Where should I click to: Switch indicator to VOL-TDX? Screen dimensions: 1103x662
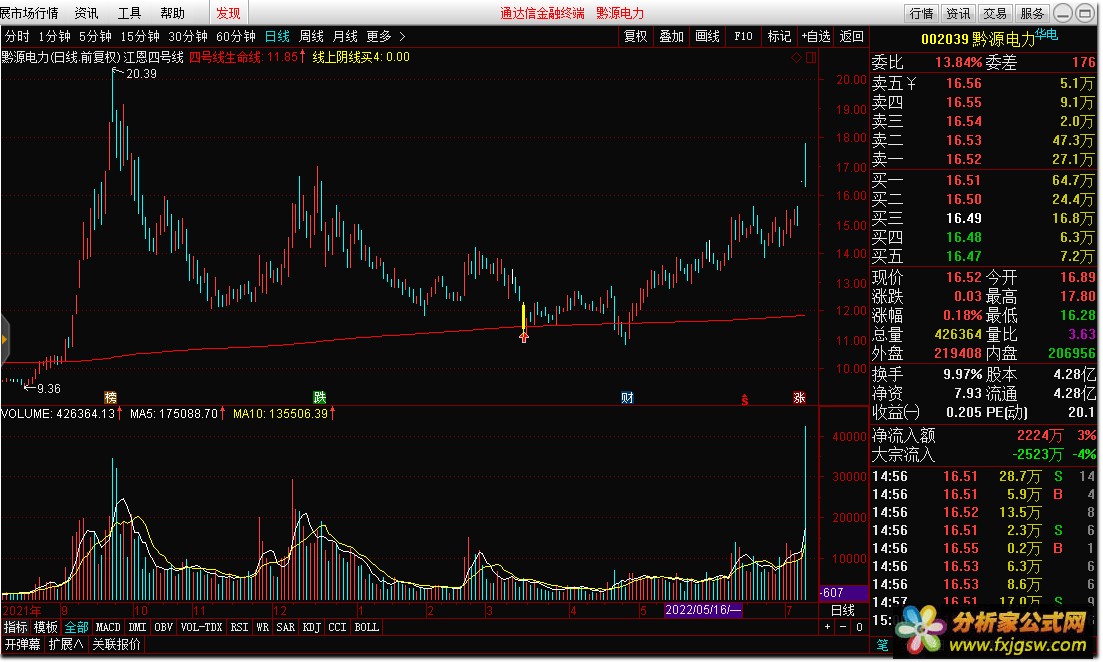[201, 627]
